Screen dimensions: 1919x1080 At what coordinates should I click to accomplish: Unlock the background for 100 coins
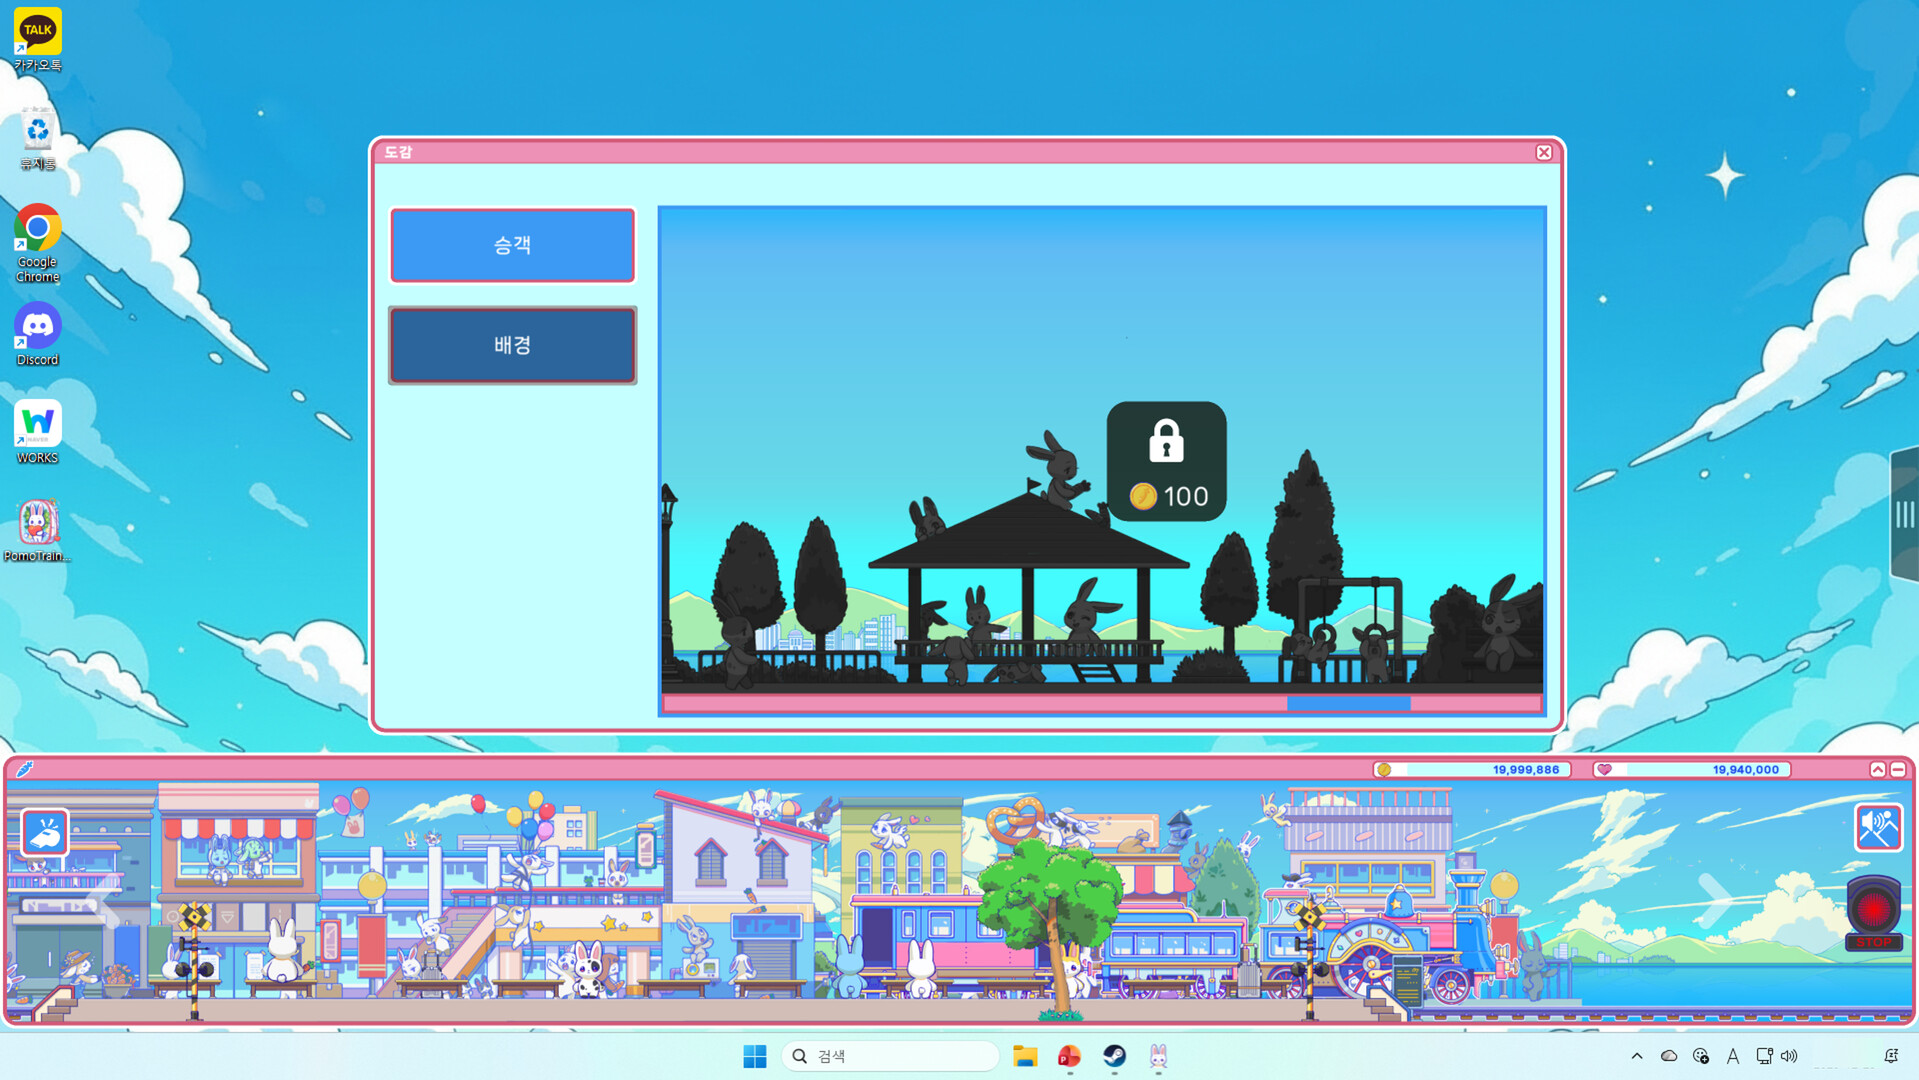click(1166, 461)
